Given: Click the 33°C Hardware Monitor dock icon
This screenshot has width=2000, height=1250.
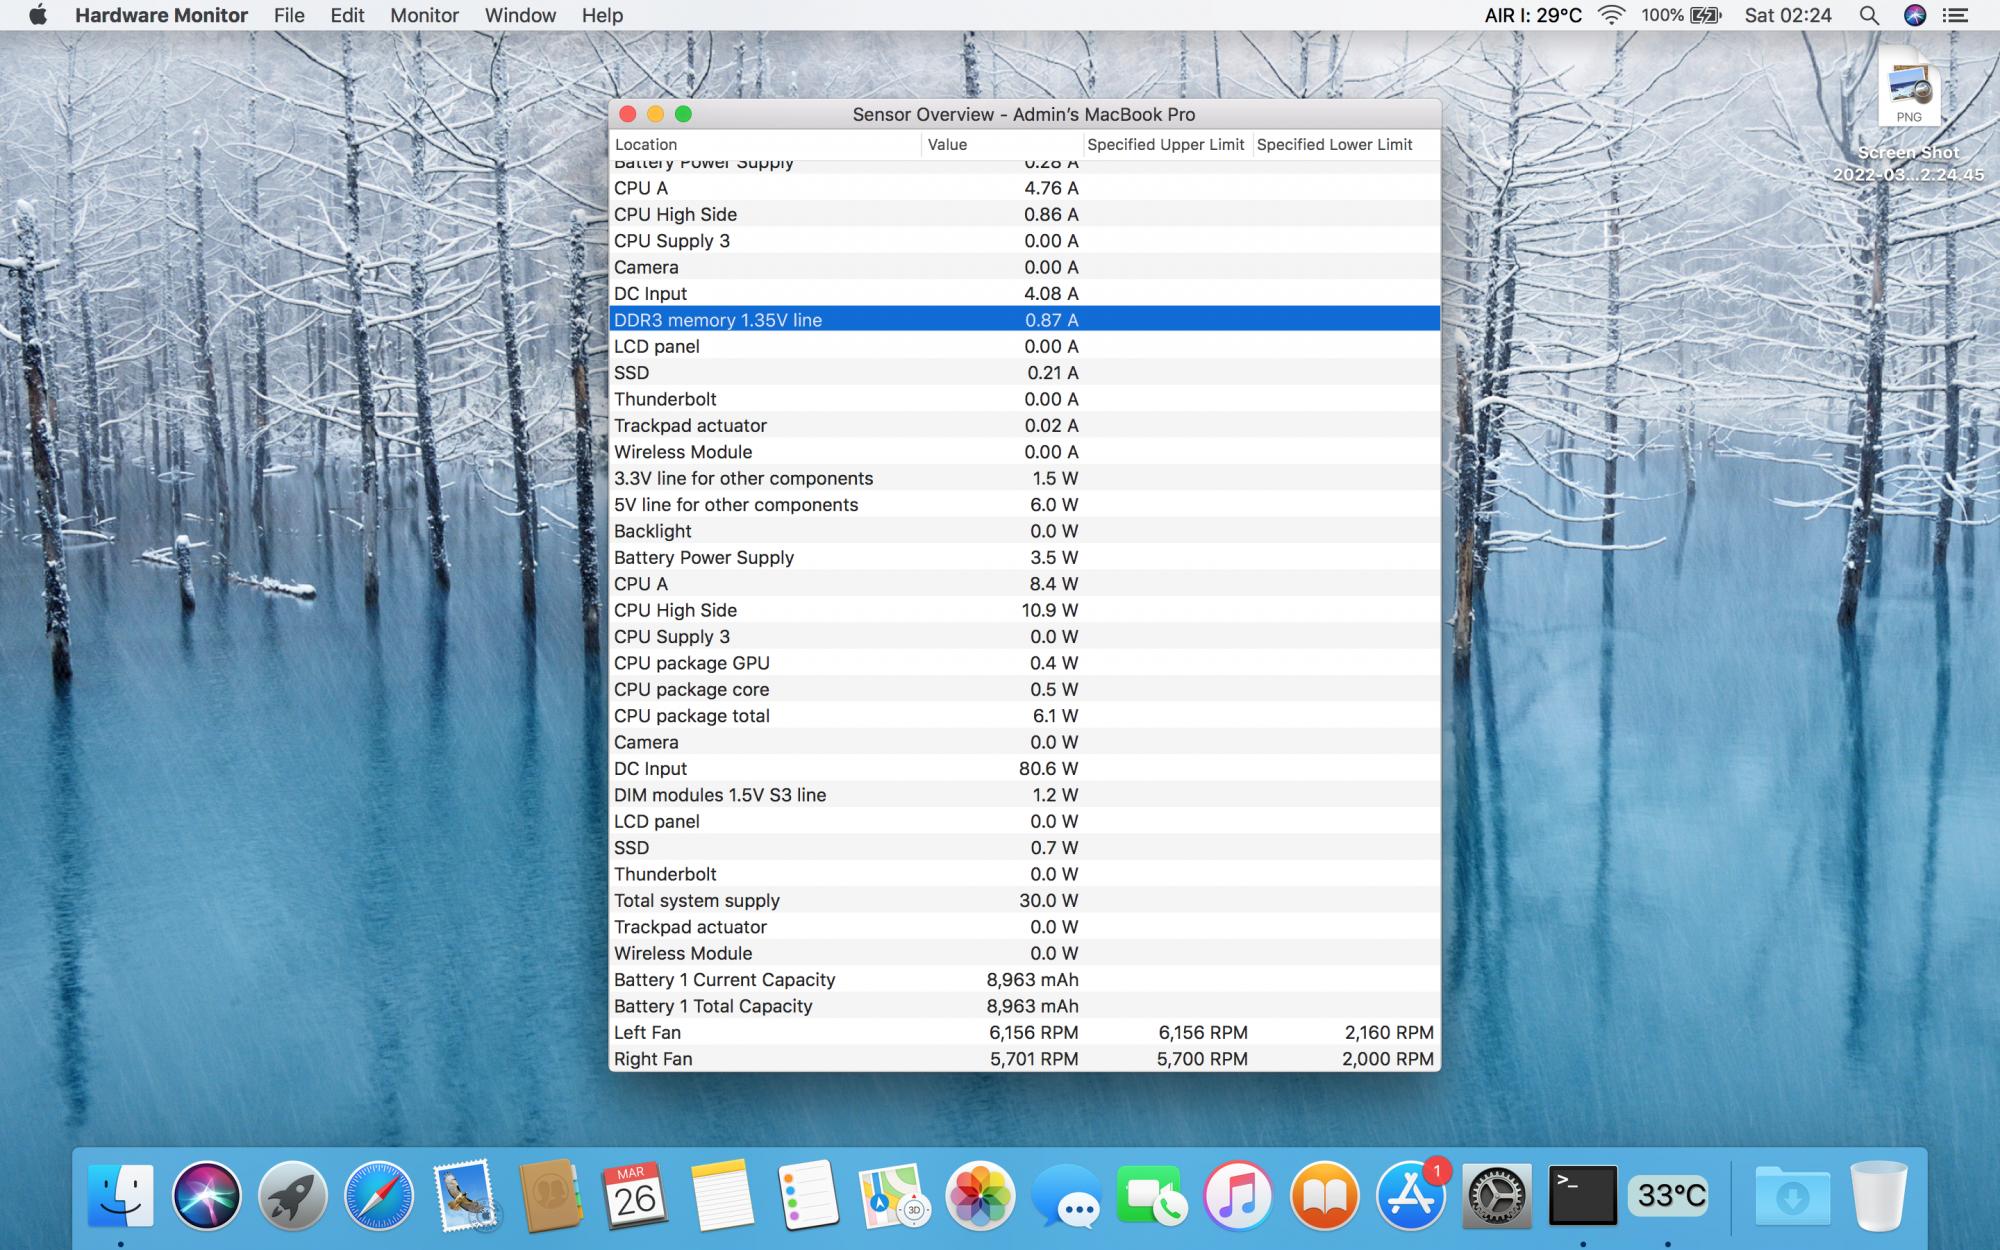Looking at the screenshot, I should [1670, 1196].
